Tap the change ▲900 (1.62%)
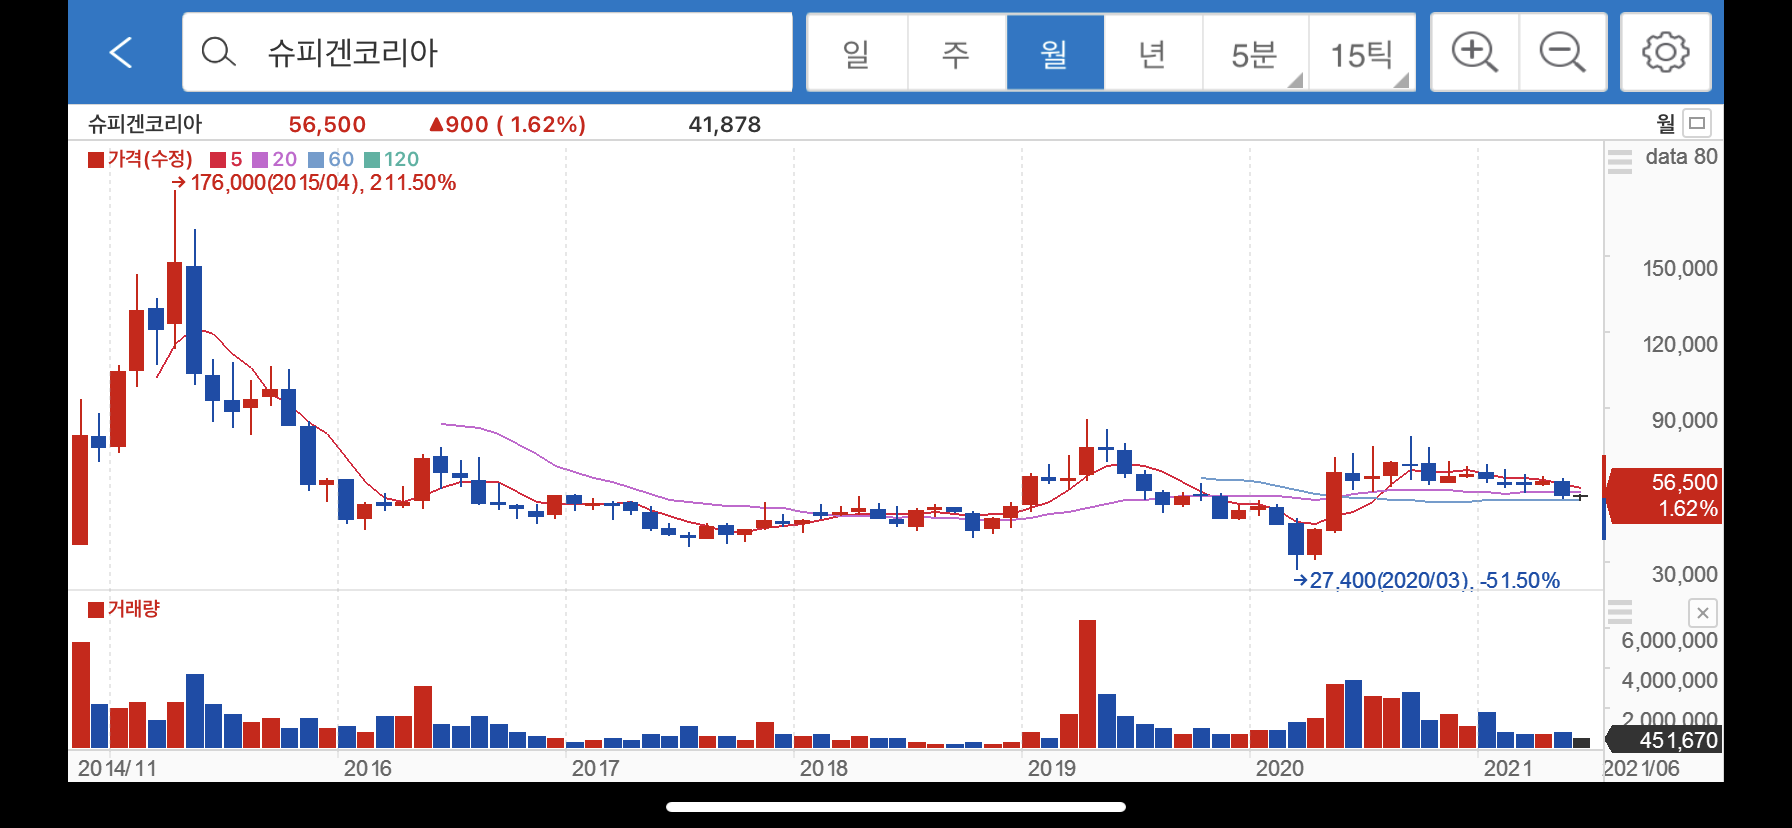The height and width of the screenshot is (828, 1792). pos(507,124)
